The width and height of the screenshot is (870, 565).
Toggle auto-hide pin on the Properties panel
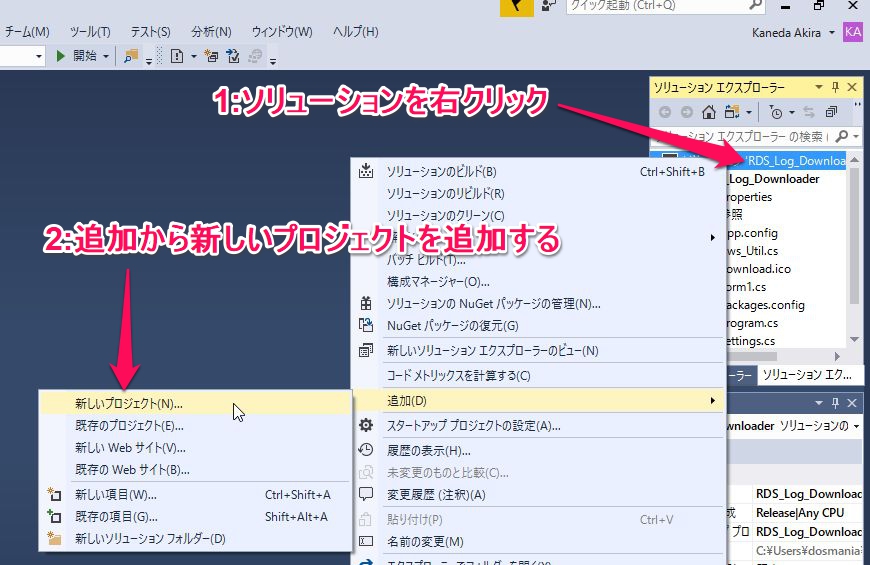(x=836, y=402)
